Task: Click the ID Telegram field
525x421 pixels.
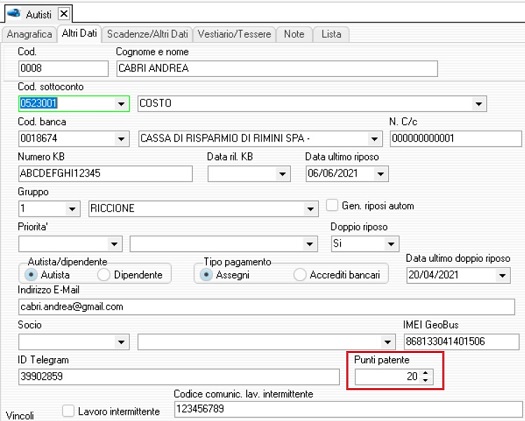Action: 179,376
